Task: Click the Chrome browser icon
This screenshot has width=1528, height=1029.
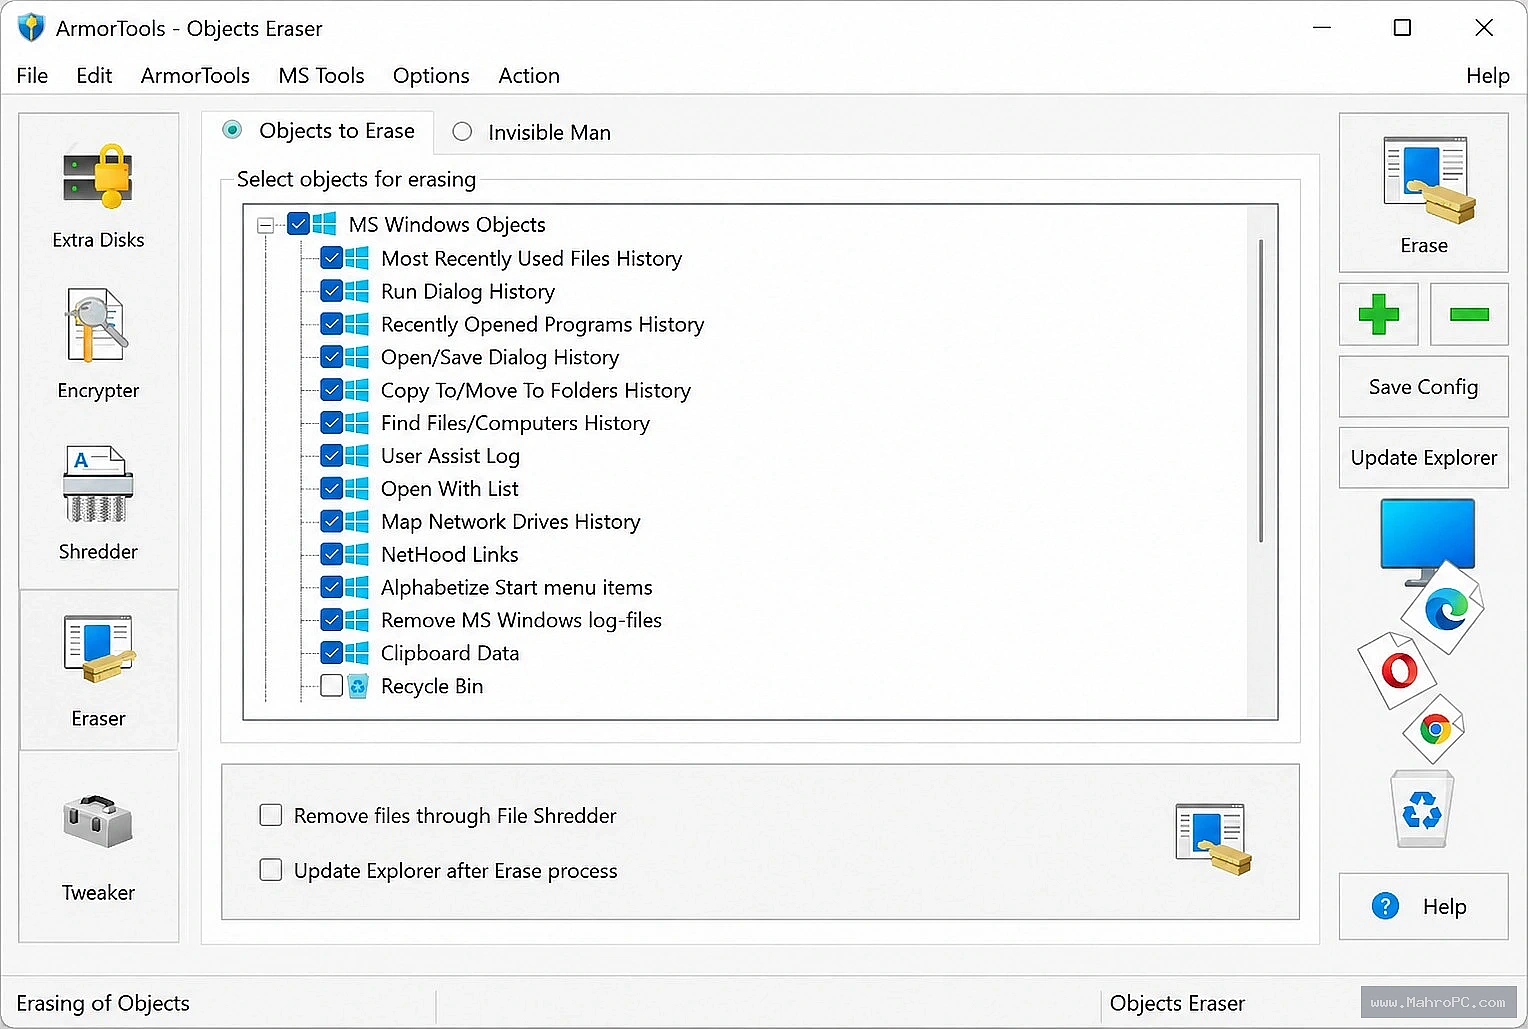Action: (1435, 729)
